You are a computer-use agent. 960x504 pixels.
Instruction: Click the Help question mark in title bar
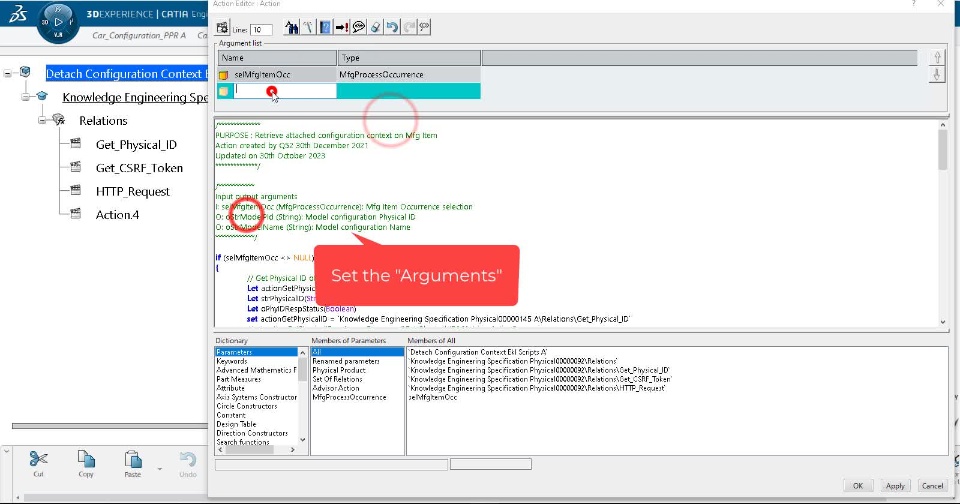pos(913,4)
